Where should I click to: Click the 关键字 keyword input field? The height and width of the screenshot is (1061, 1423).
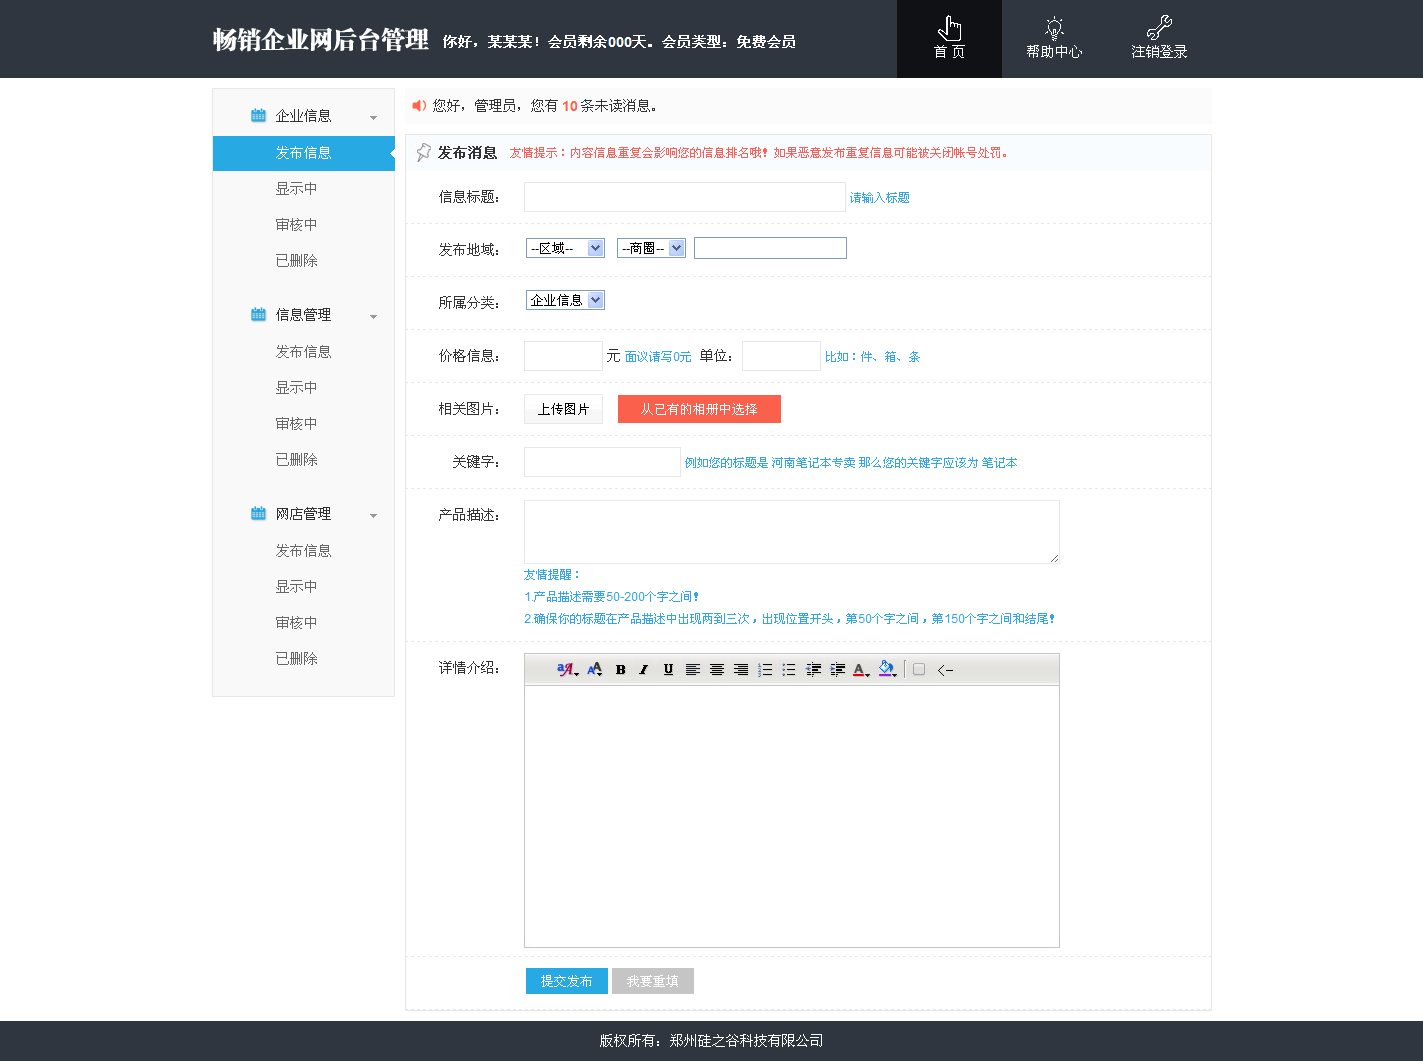(x=602, y=462)
